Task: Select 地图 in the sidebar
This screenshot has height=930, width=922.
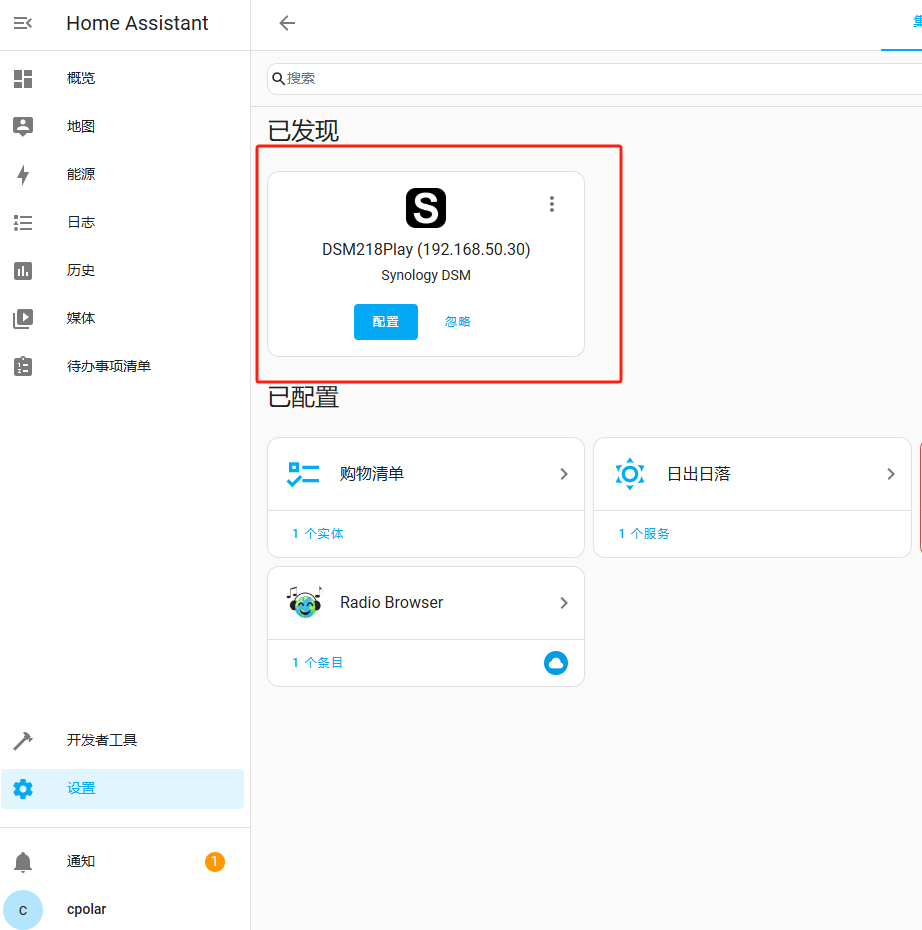Action: [x=122, y=126]
